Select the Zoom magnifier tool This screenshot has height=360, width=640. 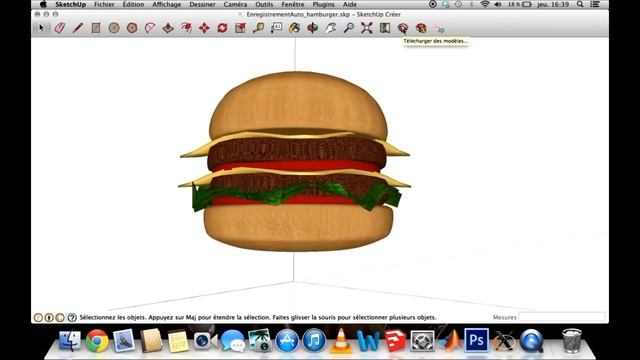pos(349,28)
